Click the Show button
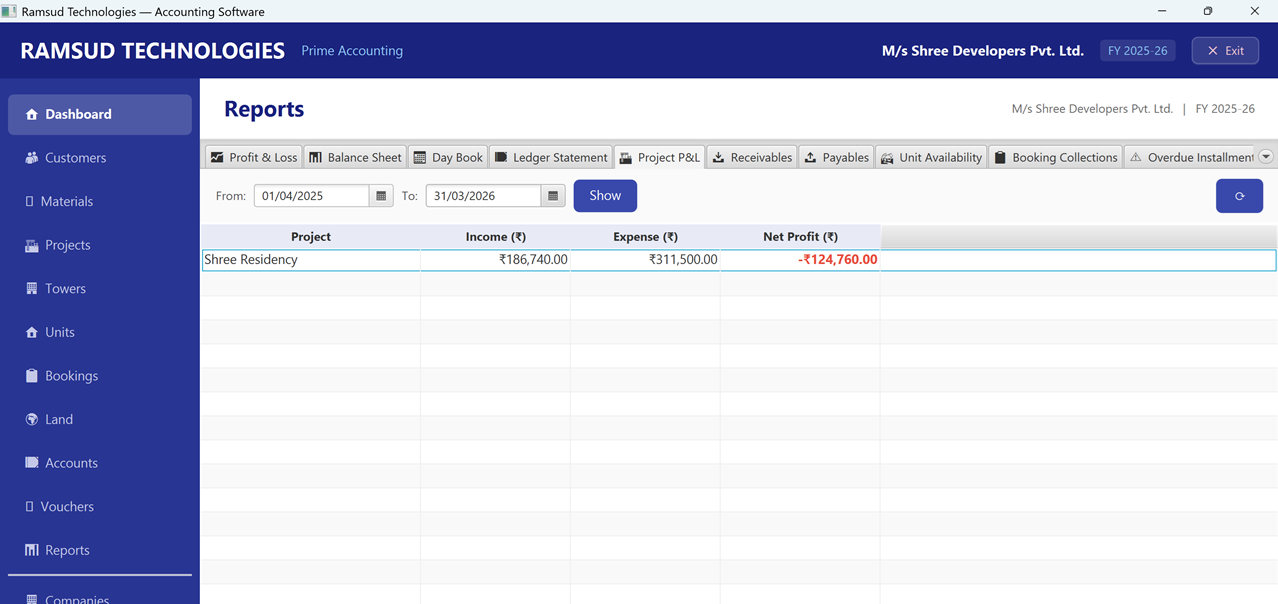The height and width of the screenshot is (604, 1278). click(x=605, y=196)
